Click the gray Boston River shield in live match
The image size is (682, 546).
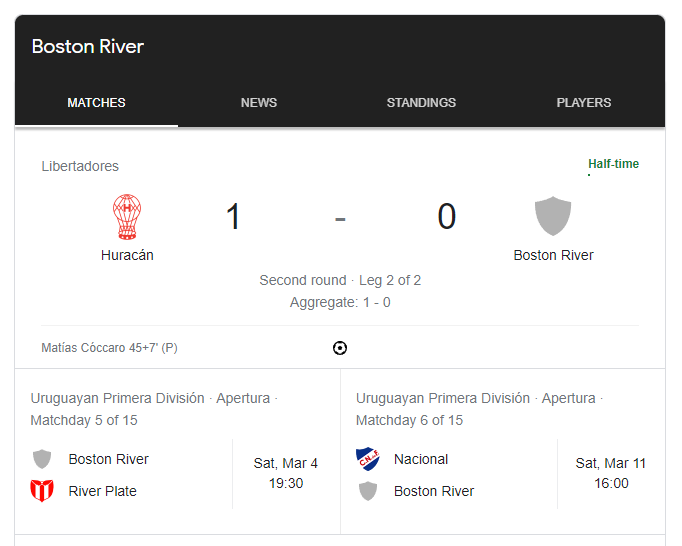click(553, 216)
